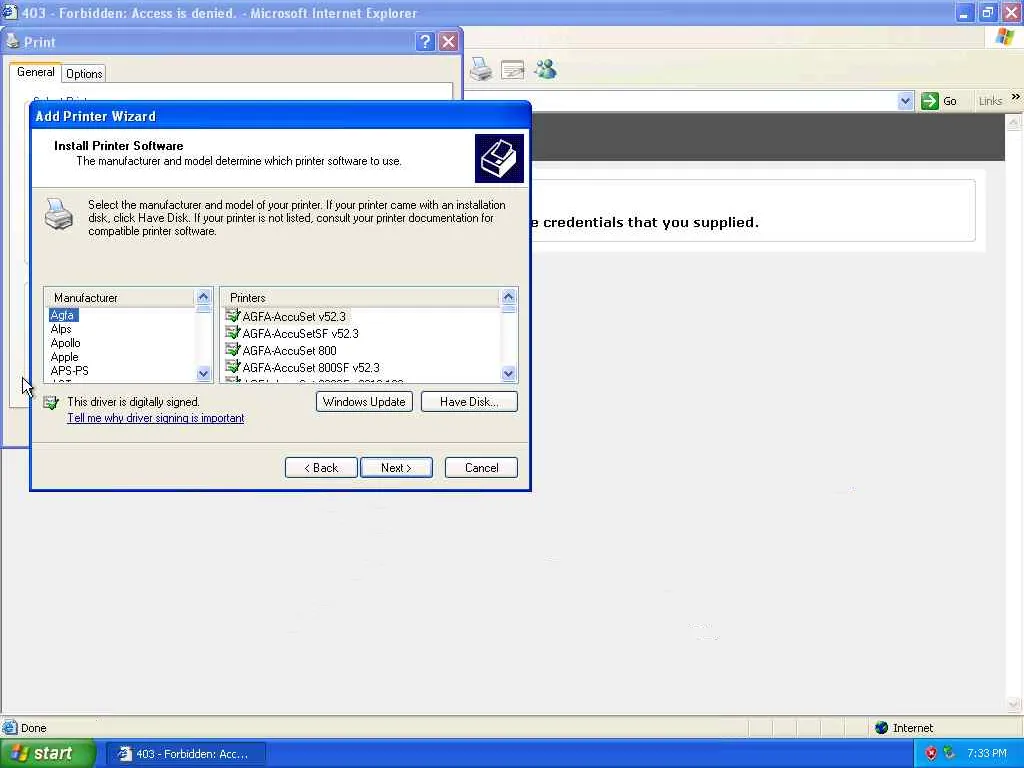Image resolution: width=1024 pixels, height=768 pixels.
Task: Cancel the Add Printer Wizard
Action: pyautogui.click(x=481, y=468)
